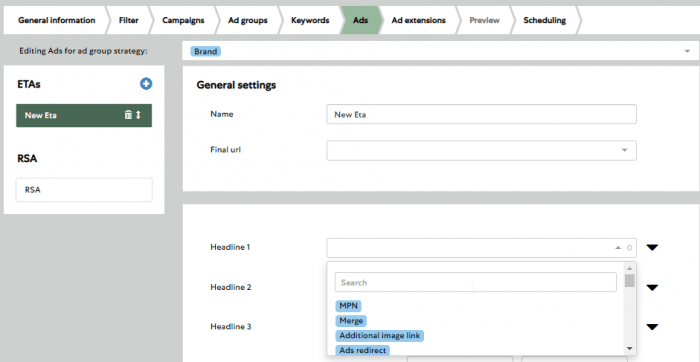Screen dimensions: 700x362
Task: Focus the Name input field
Action: pyautogui.click(x=481, y=114)
